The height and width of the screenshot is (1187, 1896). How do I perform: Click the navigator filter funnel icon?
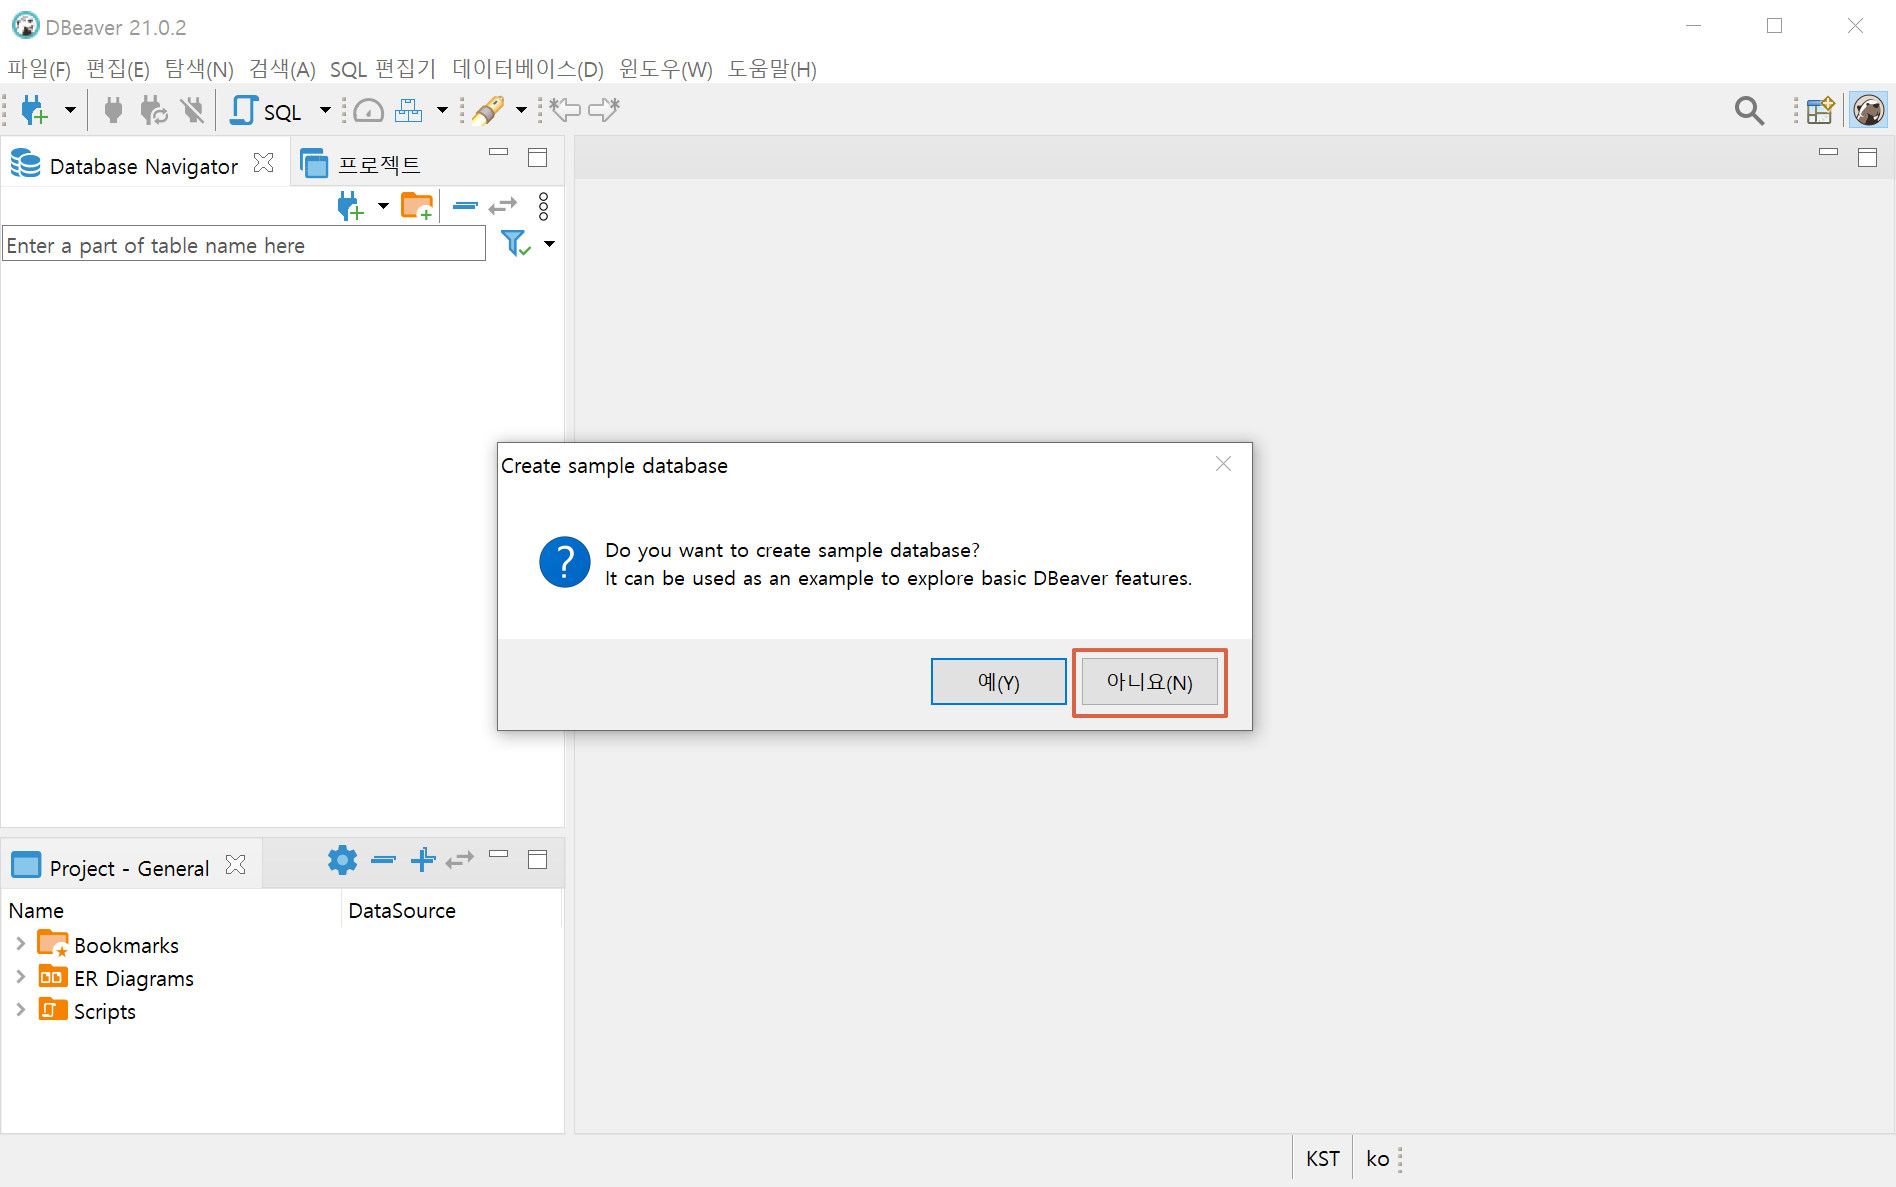(x=515, y=243)
